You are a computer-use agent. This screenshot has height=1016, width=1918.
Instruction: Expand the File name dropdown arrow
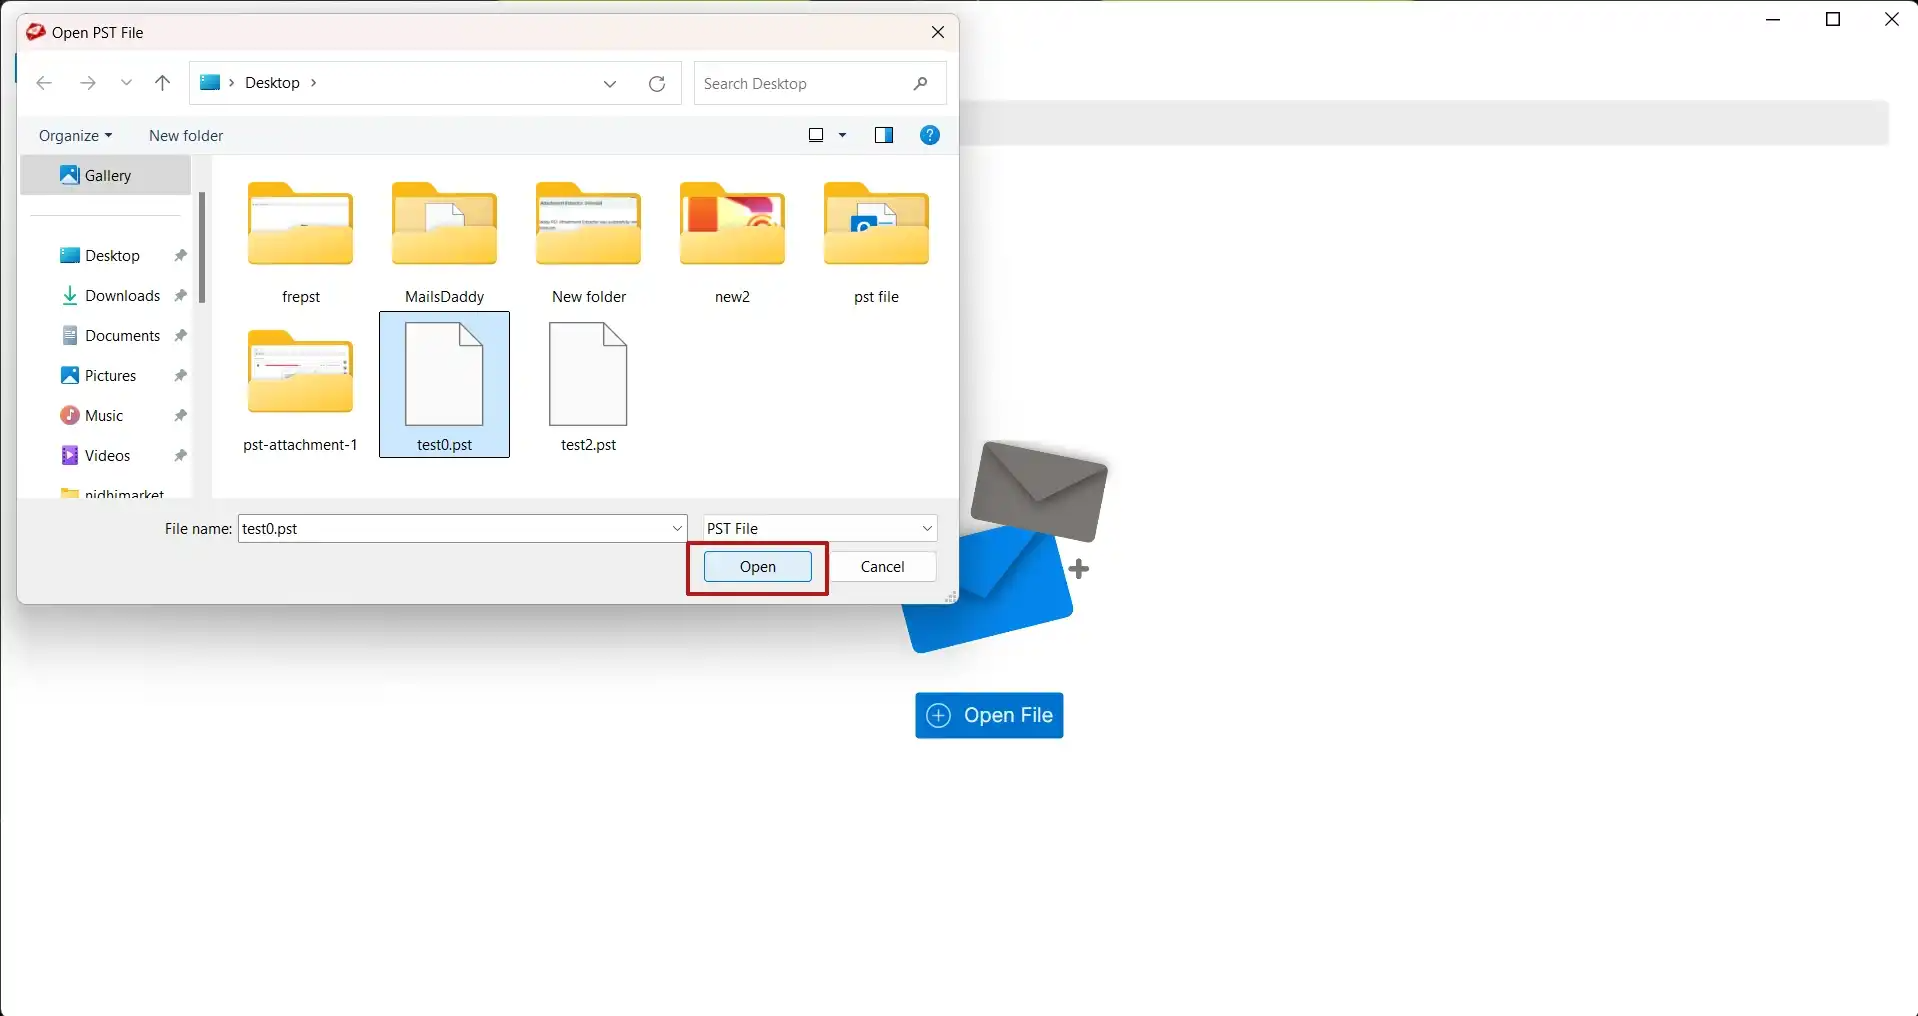coord(677,529)
